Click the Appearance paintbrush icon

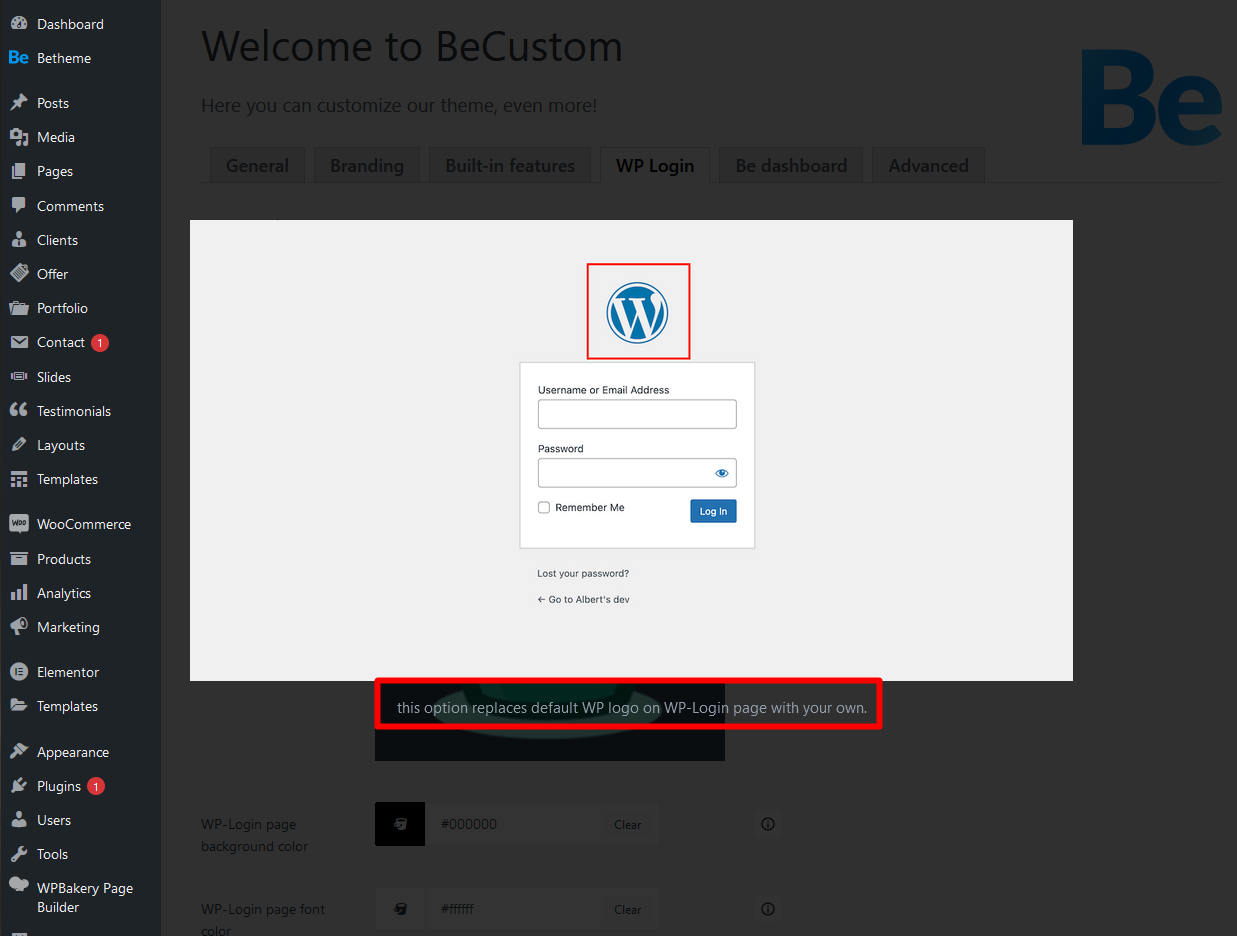(x=18, y=752)
